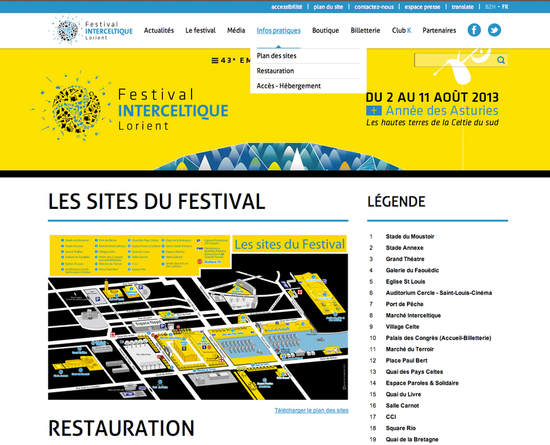Open the festival sites map image
This screenshot has width=550, height=445.
point(198,317)
